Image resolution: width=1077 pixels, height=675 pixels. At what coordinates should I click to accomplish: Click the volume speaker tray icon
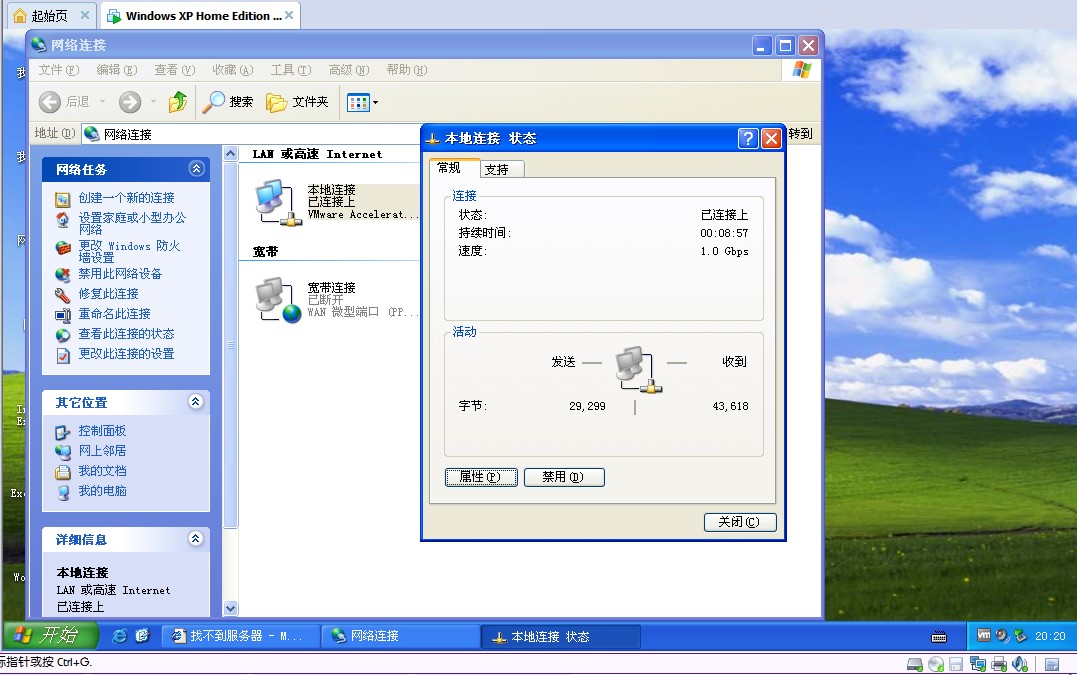point(1002,636)
